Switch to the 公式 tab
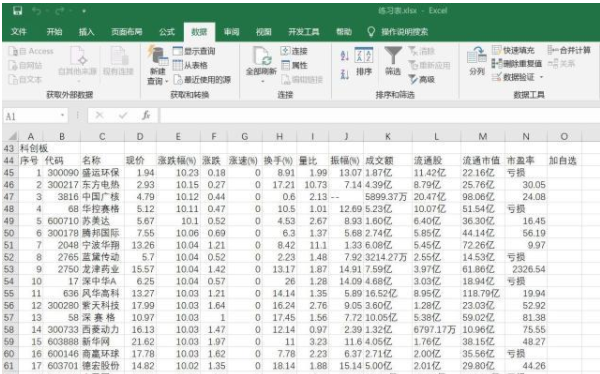The height and width of the screenshot is (374, 600). coord(167,32)
